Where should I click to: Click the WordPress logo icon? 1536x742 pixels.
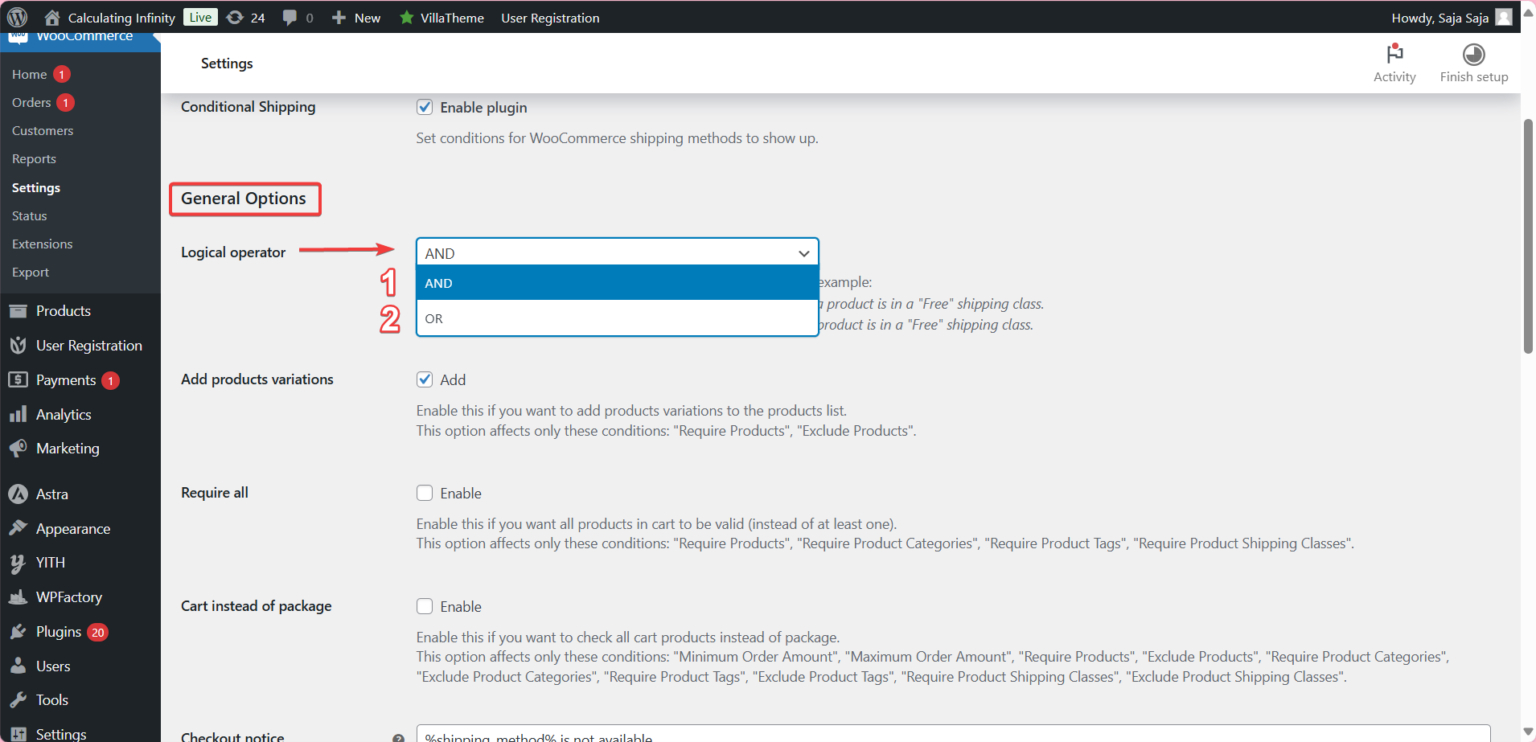coord(17,17)
